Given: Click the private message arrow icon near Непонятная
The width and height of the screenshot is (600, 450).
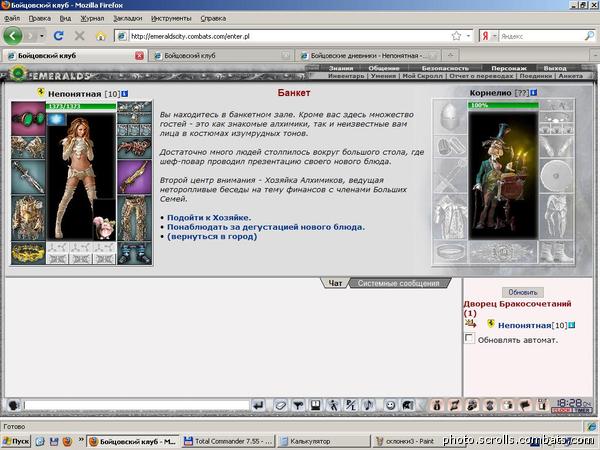Looking at the screenshot, I should (470, 324).
